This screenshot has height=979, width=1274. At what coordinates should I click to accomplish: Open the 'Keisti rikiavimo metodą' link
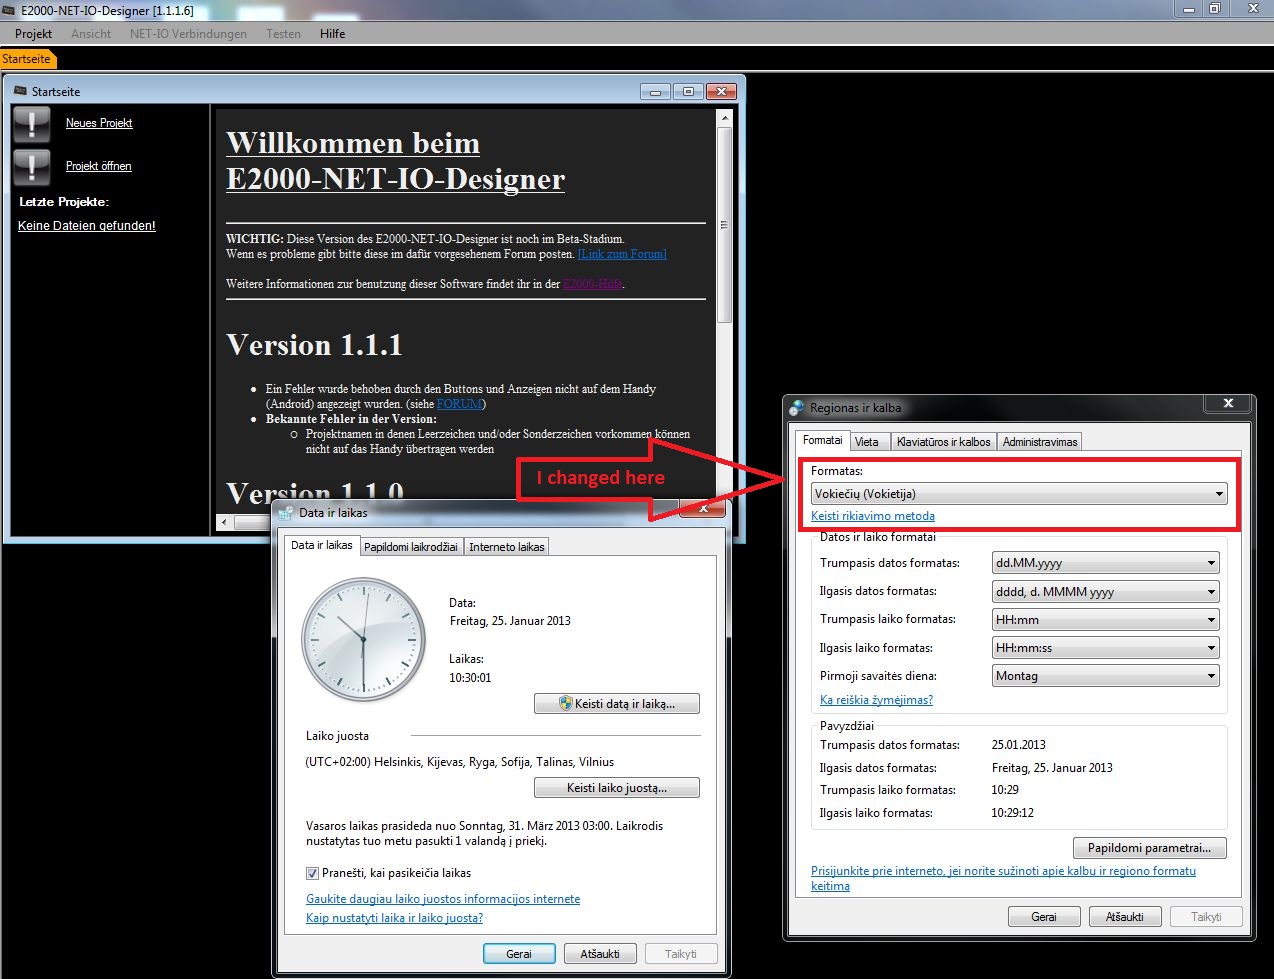coord(872,516)
